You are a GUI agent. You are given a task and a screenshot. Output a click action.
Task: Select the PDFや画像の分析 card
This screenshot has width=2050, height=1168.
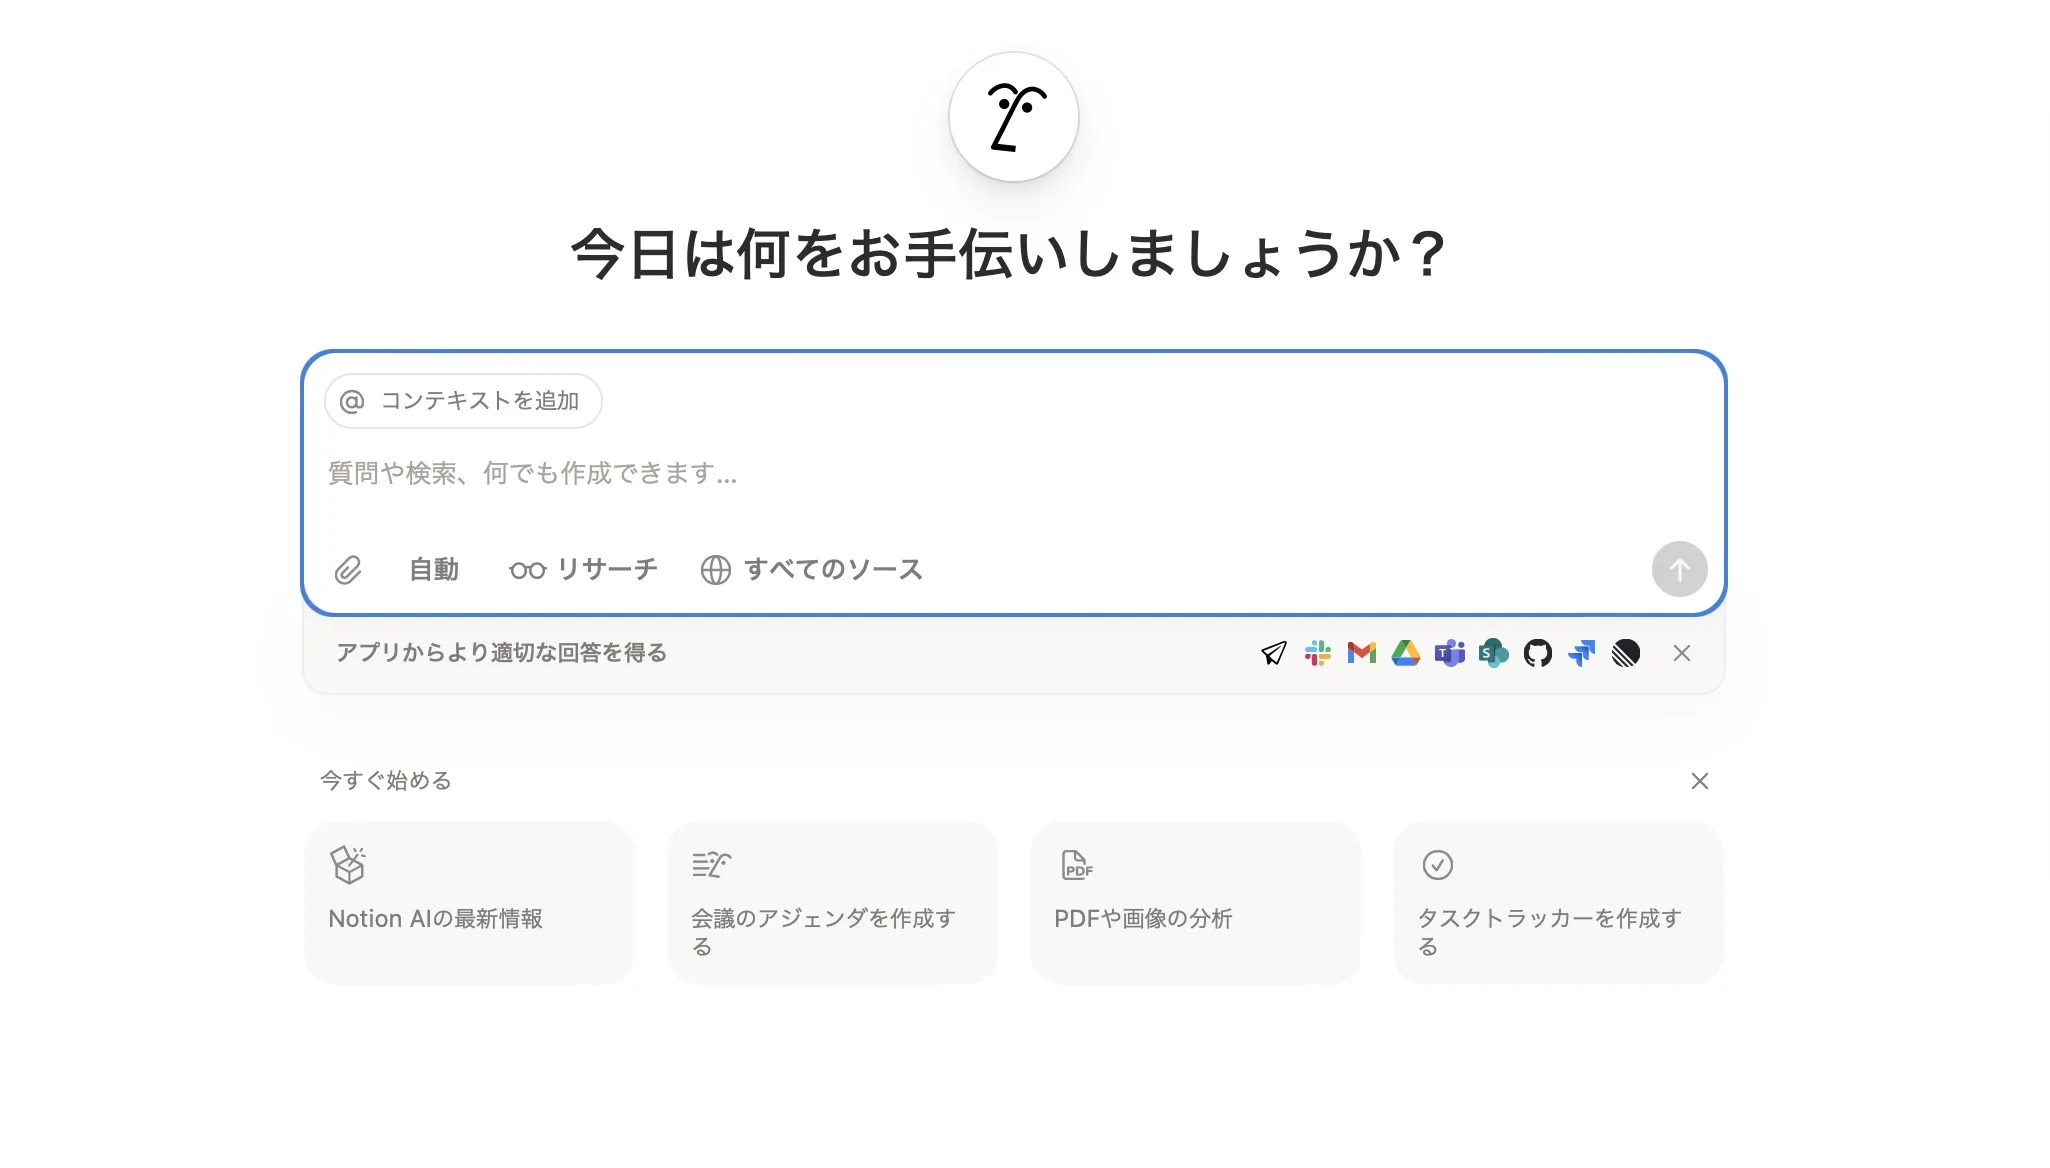[1195, 903]
